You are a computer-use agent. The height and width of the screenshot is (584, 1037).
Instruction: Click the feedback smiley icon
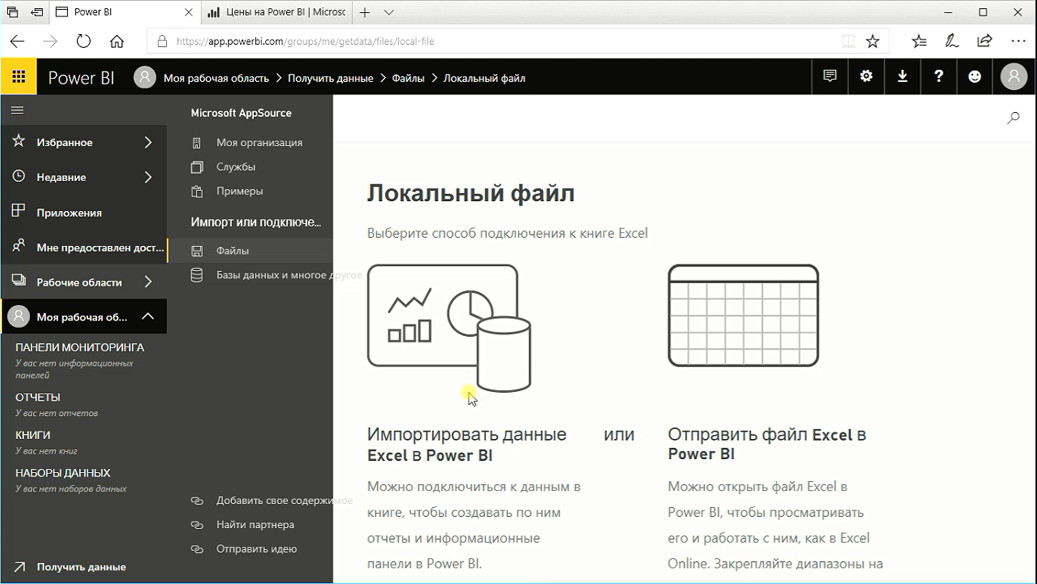coord(975,77)
